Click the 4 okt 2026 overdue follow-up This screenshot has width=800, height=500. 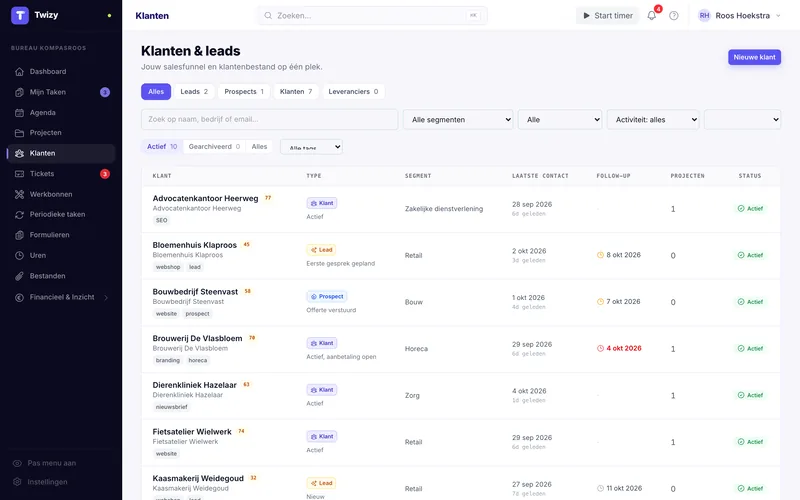tap(619, 348)
